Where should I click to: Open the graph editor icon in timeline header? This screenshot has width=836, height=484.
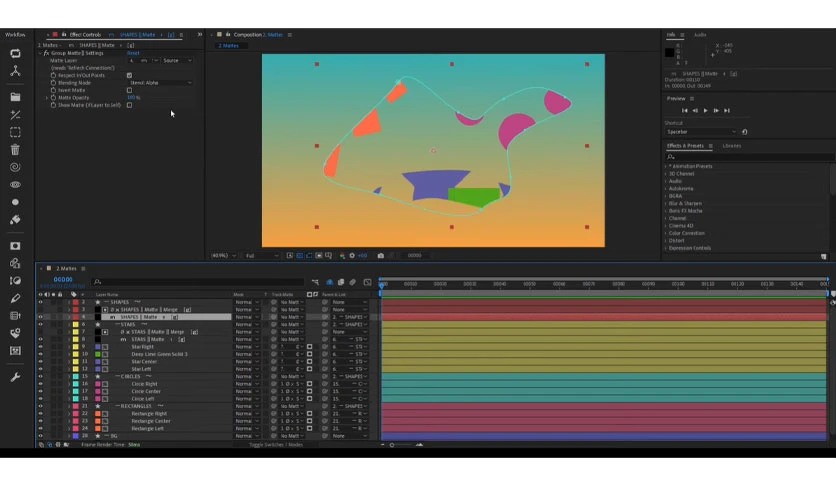[367, 282]
